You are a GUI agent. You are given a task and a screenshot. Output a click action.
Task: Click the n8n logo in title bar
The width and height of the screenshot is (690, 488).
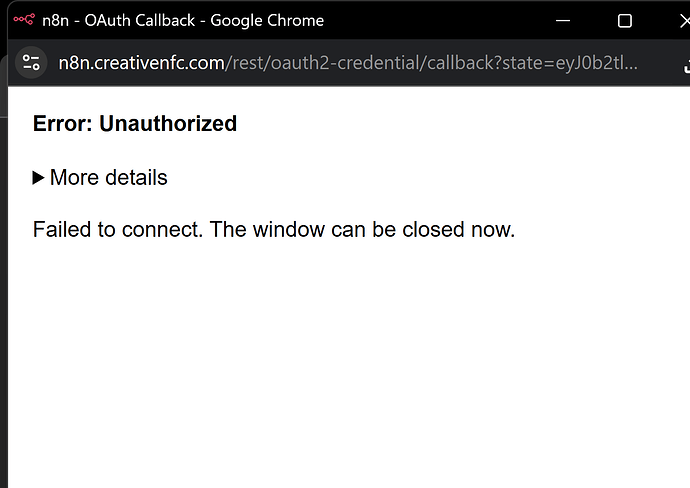pyautogui.click(x=24, y=19)
